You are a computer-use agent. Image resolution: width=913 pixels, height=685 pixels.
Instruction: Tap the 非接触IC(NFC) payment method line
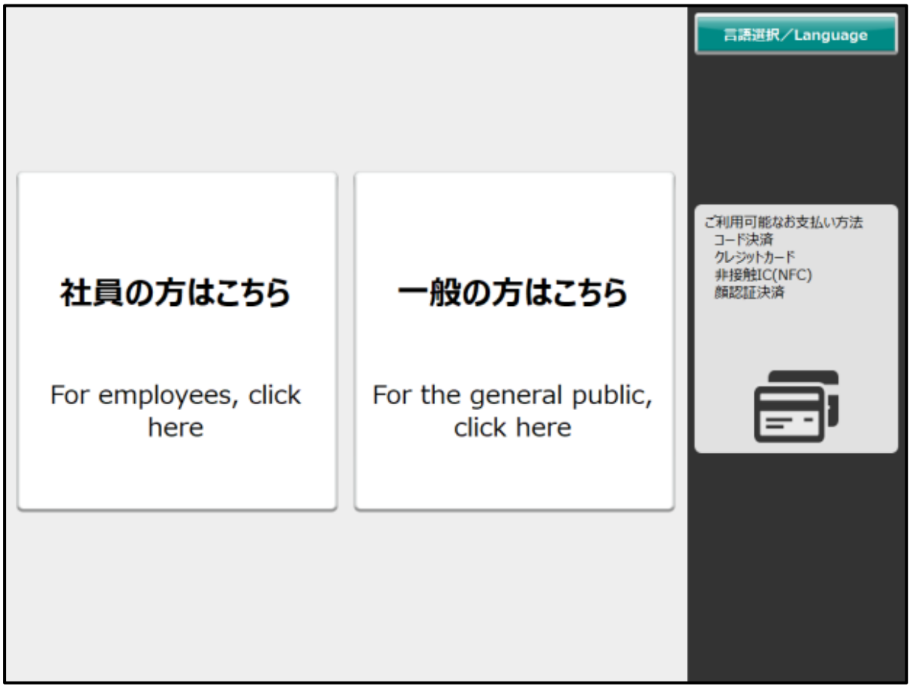(x=763, y=274)
